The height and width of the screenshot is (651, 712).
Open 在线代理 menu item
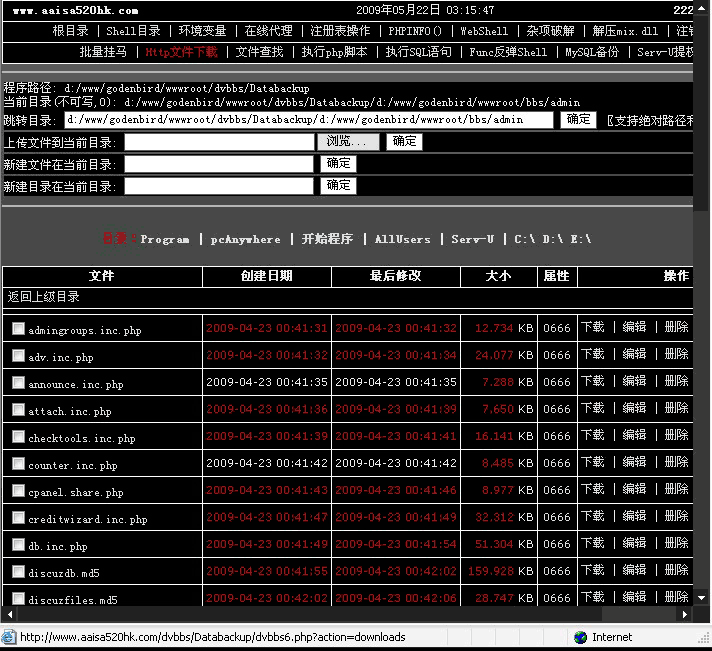[x=268, y=31]
